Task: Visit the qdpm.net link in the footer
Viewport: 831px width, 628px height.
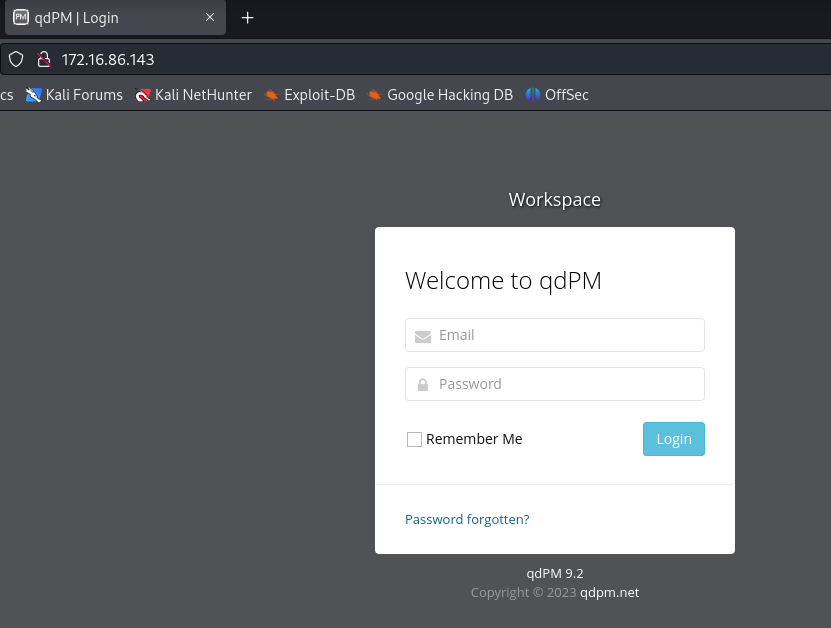Action: pos(609,592)
